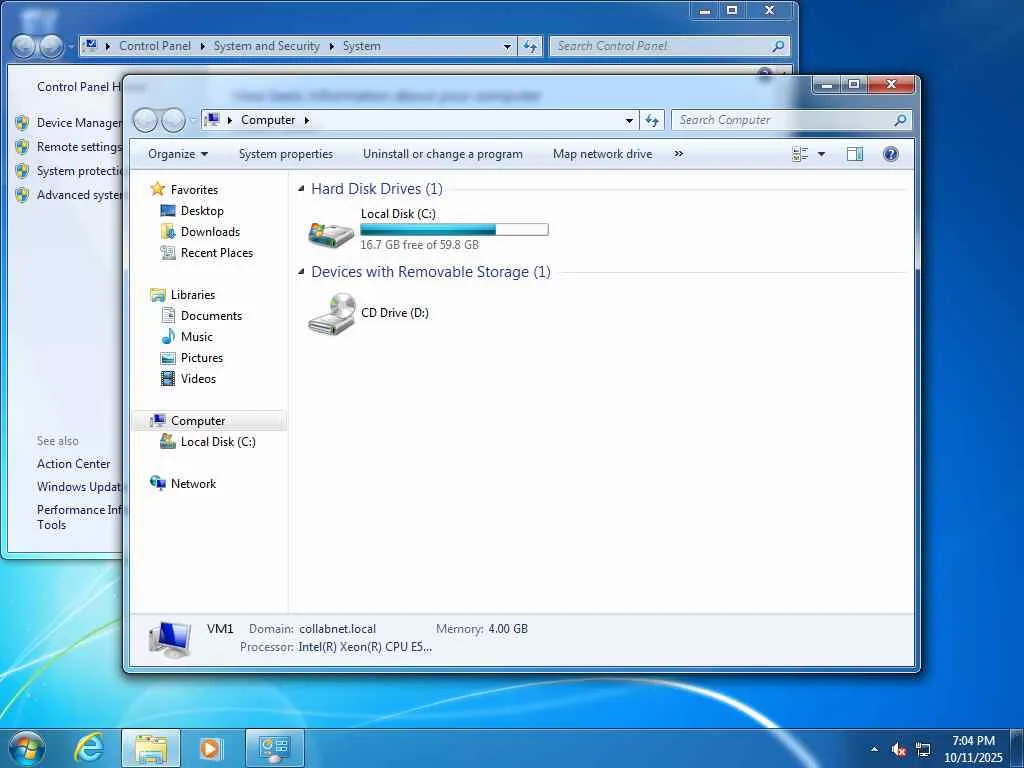The width and height of the screenshot is (1024, 768).
Task: Open the Pictures library
Action: click(202, 357)
